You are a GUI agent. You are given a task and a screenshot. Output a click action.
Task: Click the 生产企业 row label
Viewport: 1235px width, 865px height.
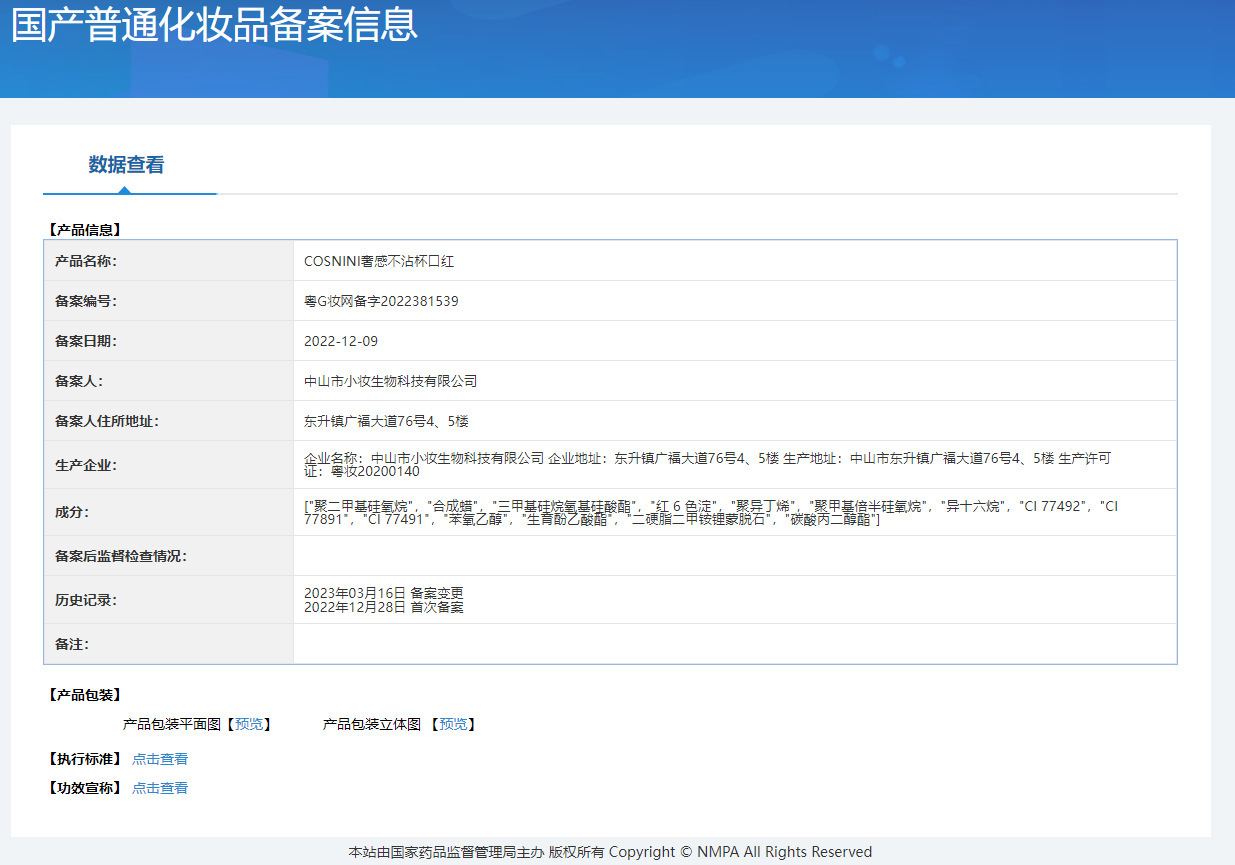(86, 465)
